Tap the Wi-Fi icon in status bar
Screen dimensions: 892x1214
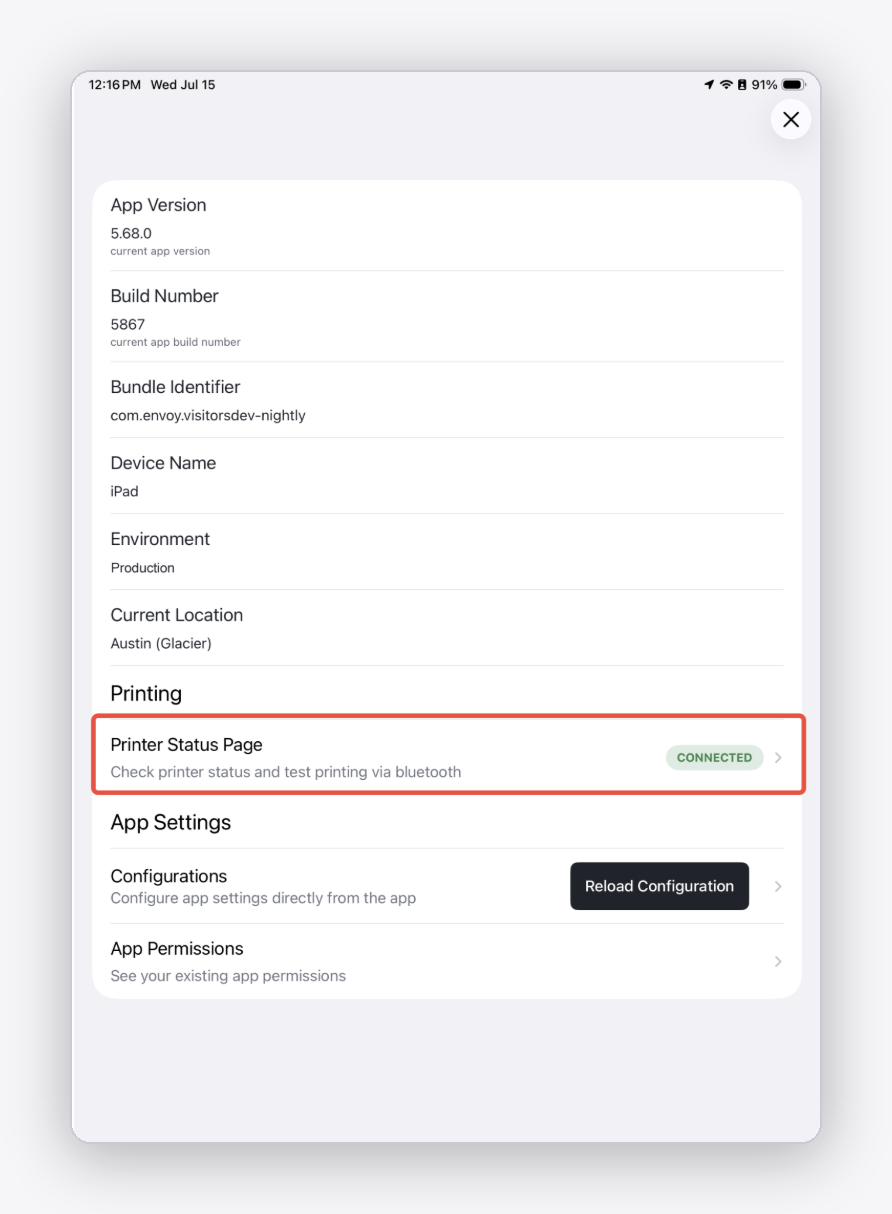(x=726, y=85)
